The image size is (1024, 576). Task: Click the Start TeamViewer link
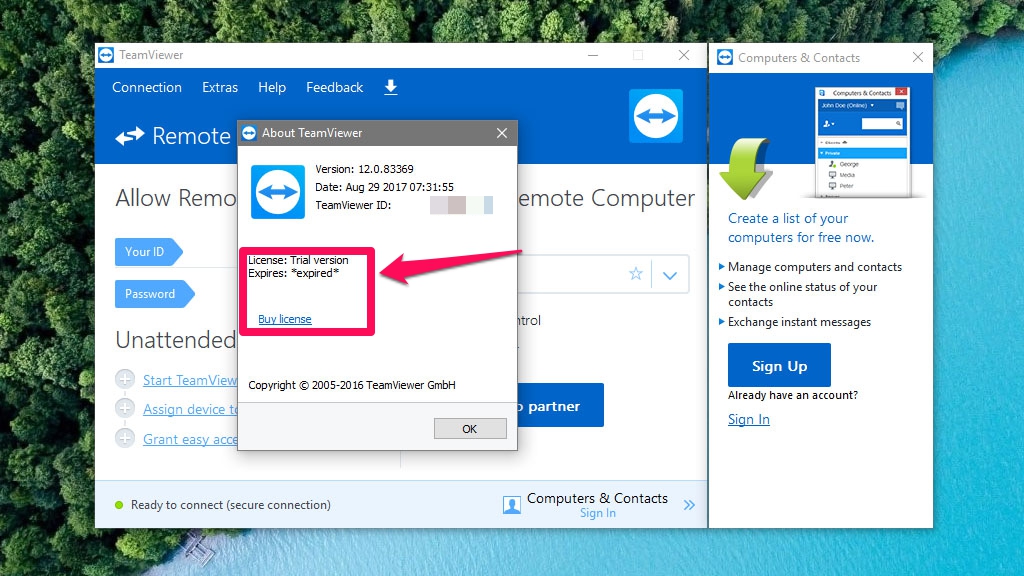[190, 380]
